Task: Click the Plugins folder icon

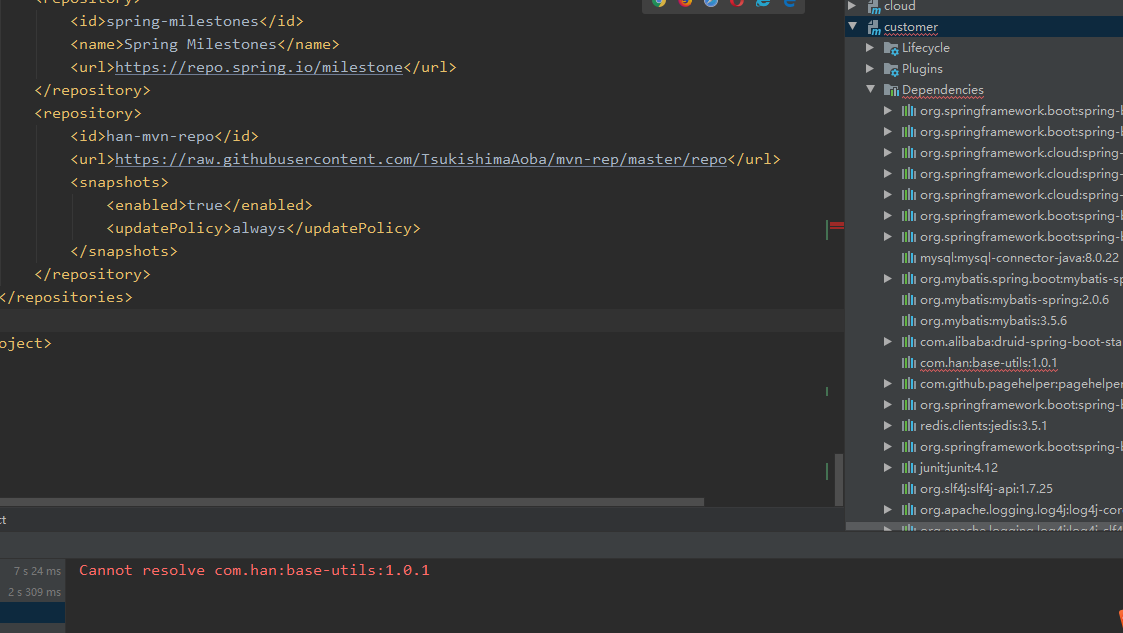Action: [892, 69]
